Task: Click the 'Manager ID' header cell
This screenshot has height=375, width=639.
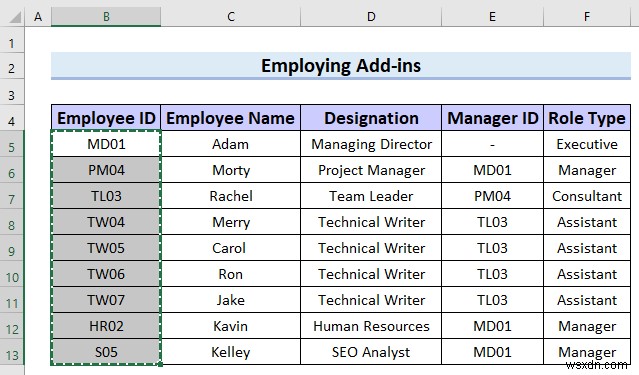Action: [492, 118]
